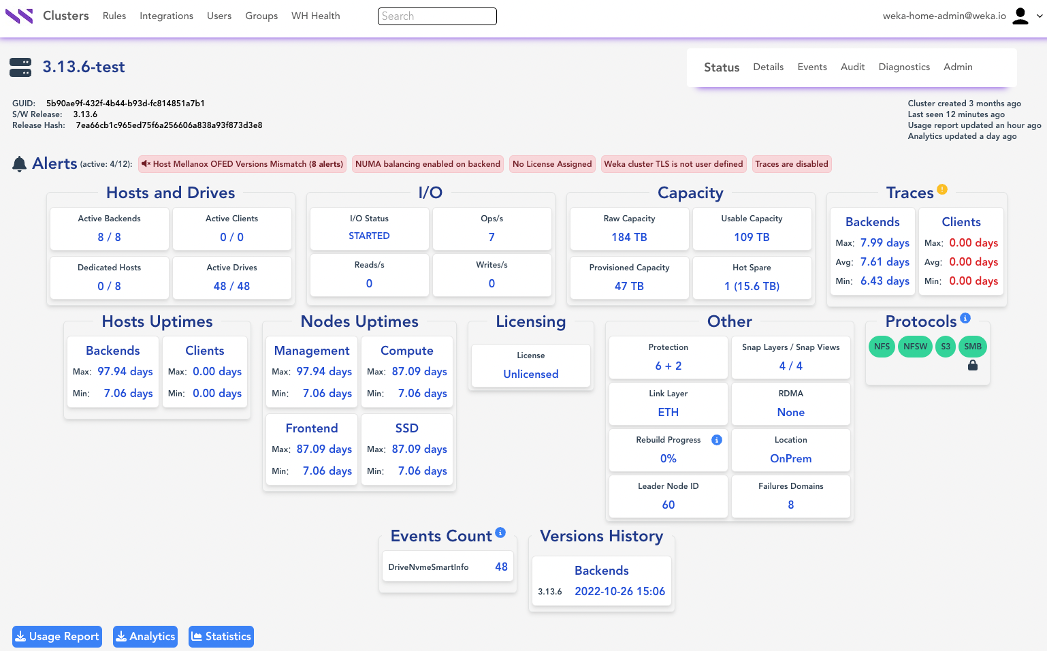This screenshot has height=656, width=1048.
Task: Open the user account dropdown menu
Action: 1025,16
